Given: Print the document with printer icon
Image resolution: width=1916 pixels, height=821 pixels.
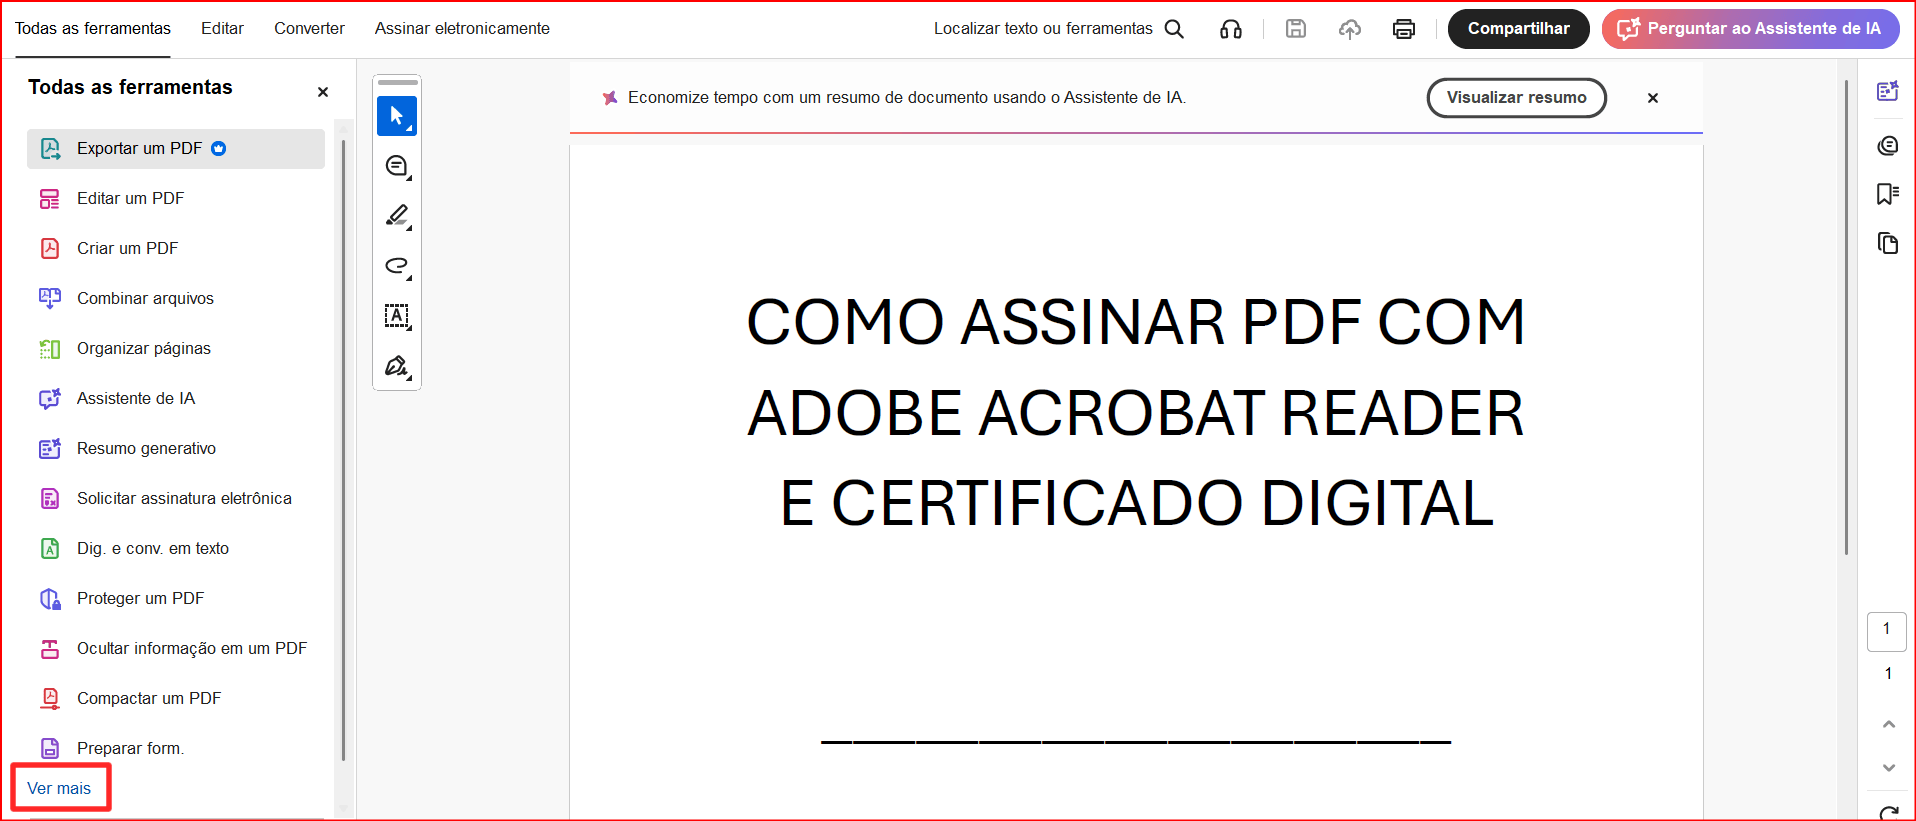Looking at the screenshot, I should point(1404,29).
